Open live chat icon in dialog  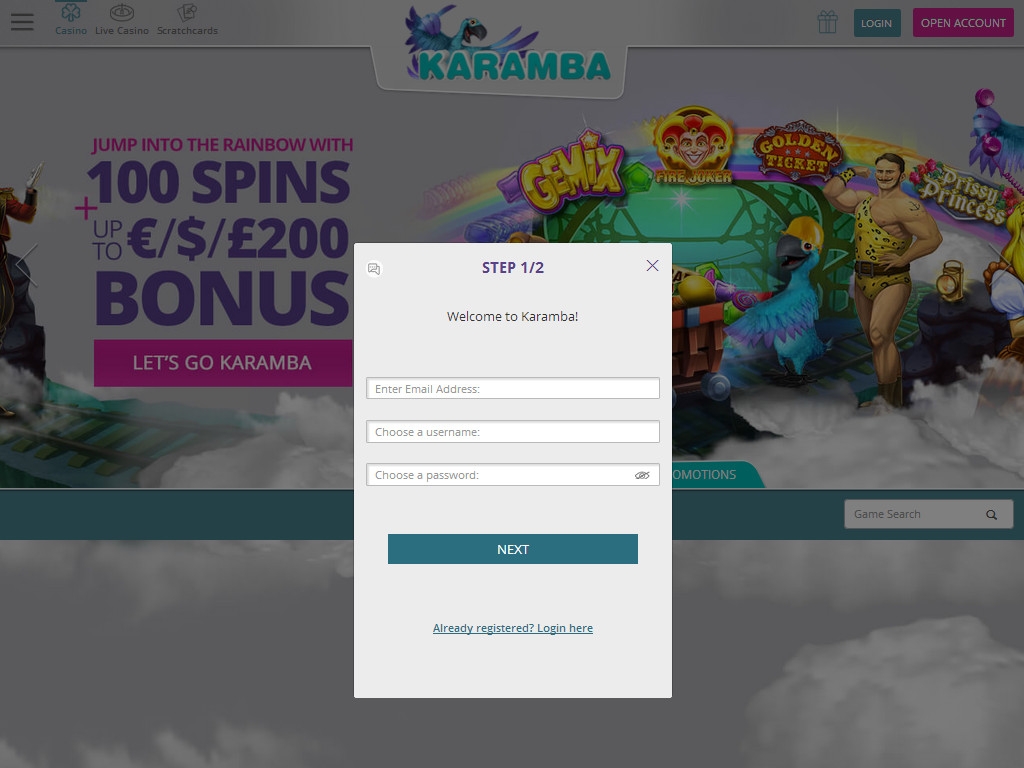point(374,269)
